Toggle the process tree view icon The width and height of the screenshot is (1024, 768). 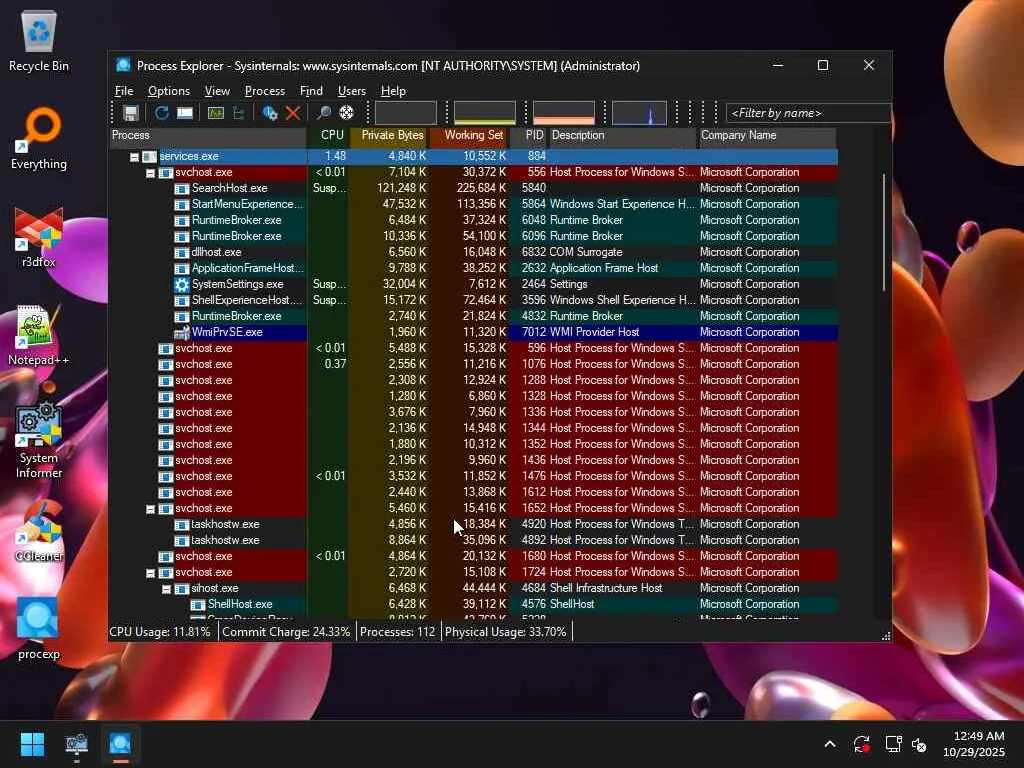[x=239, y=113]
